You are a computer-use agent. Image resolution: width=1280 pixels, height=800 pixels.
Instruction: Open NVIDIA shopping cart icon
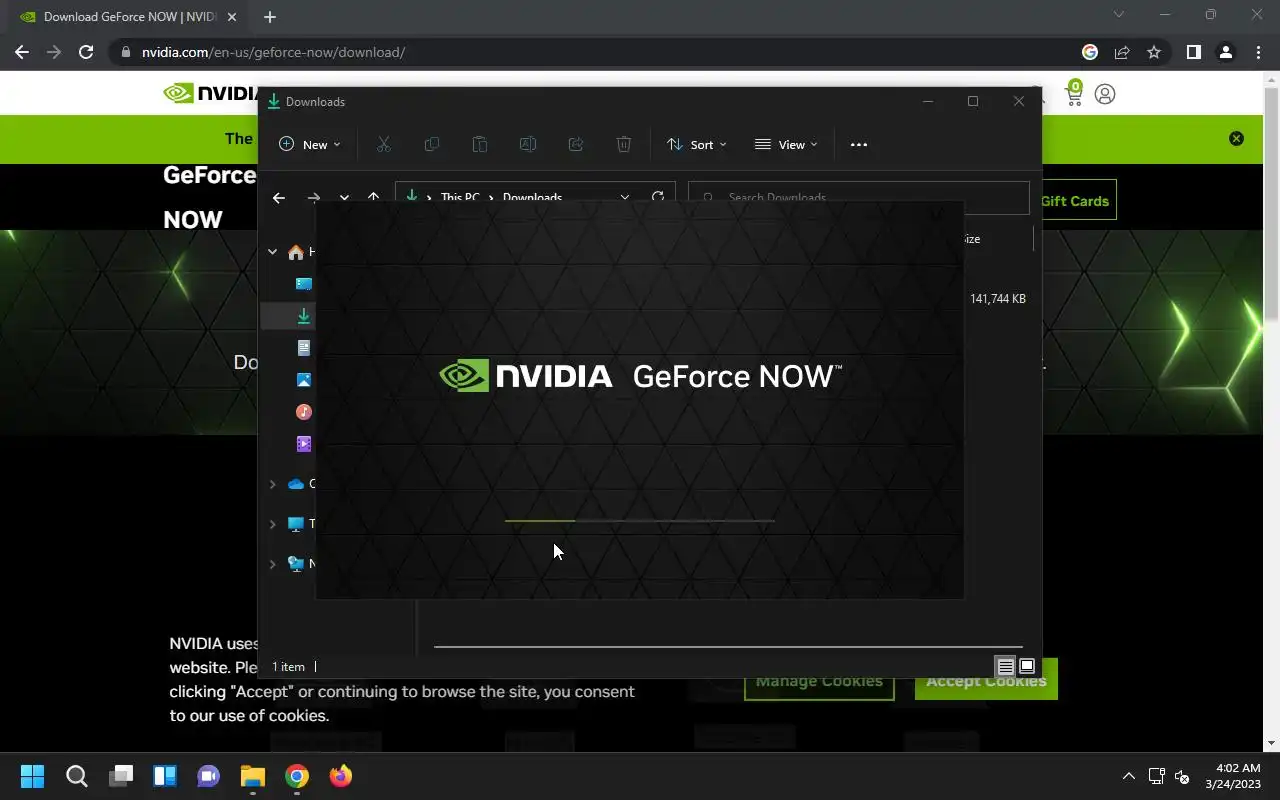pyautogui.click(x=1074, y=94)
